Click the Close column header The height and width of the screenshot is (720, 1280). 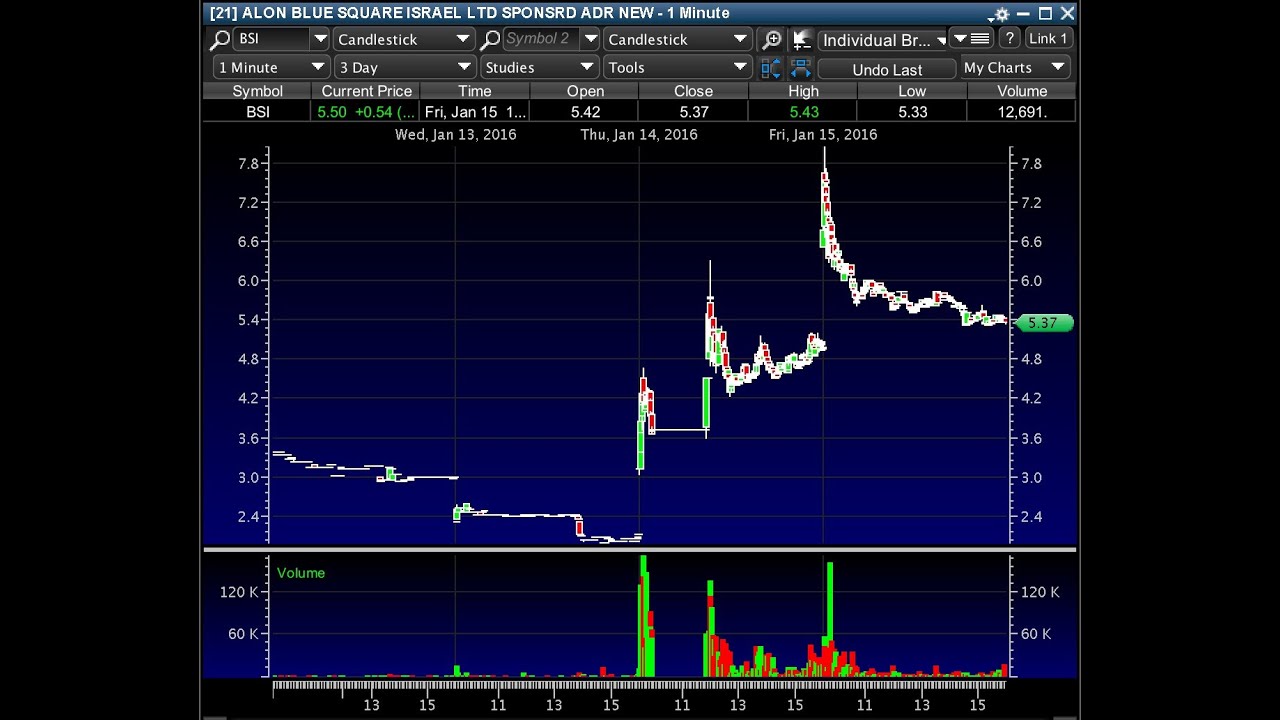(x=693, y=91)
